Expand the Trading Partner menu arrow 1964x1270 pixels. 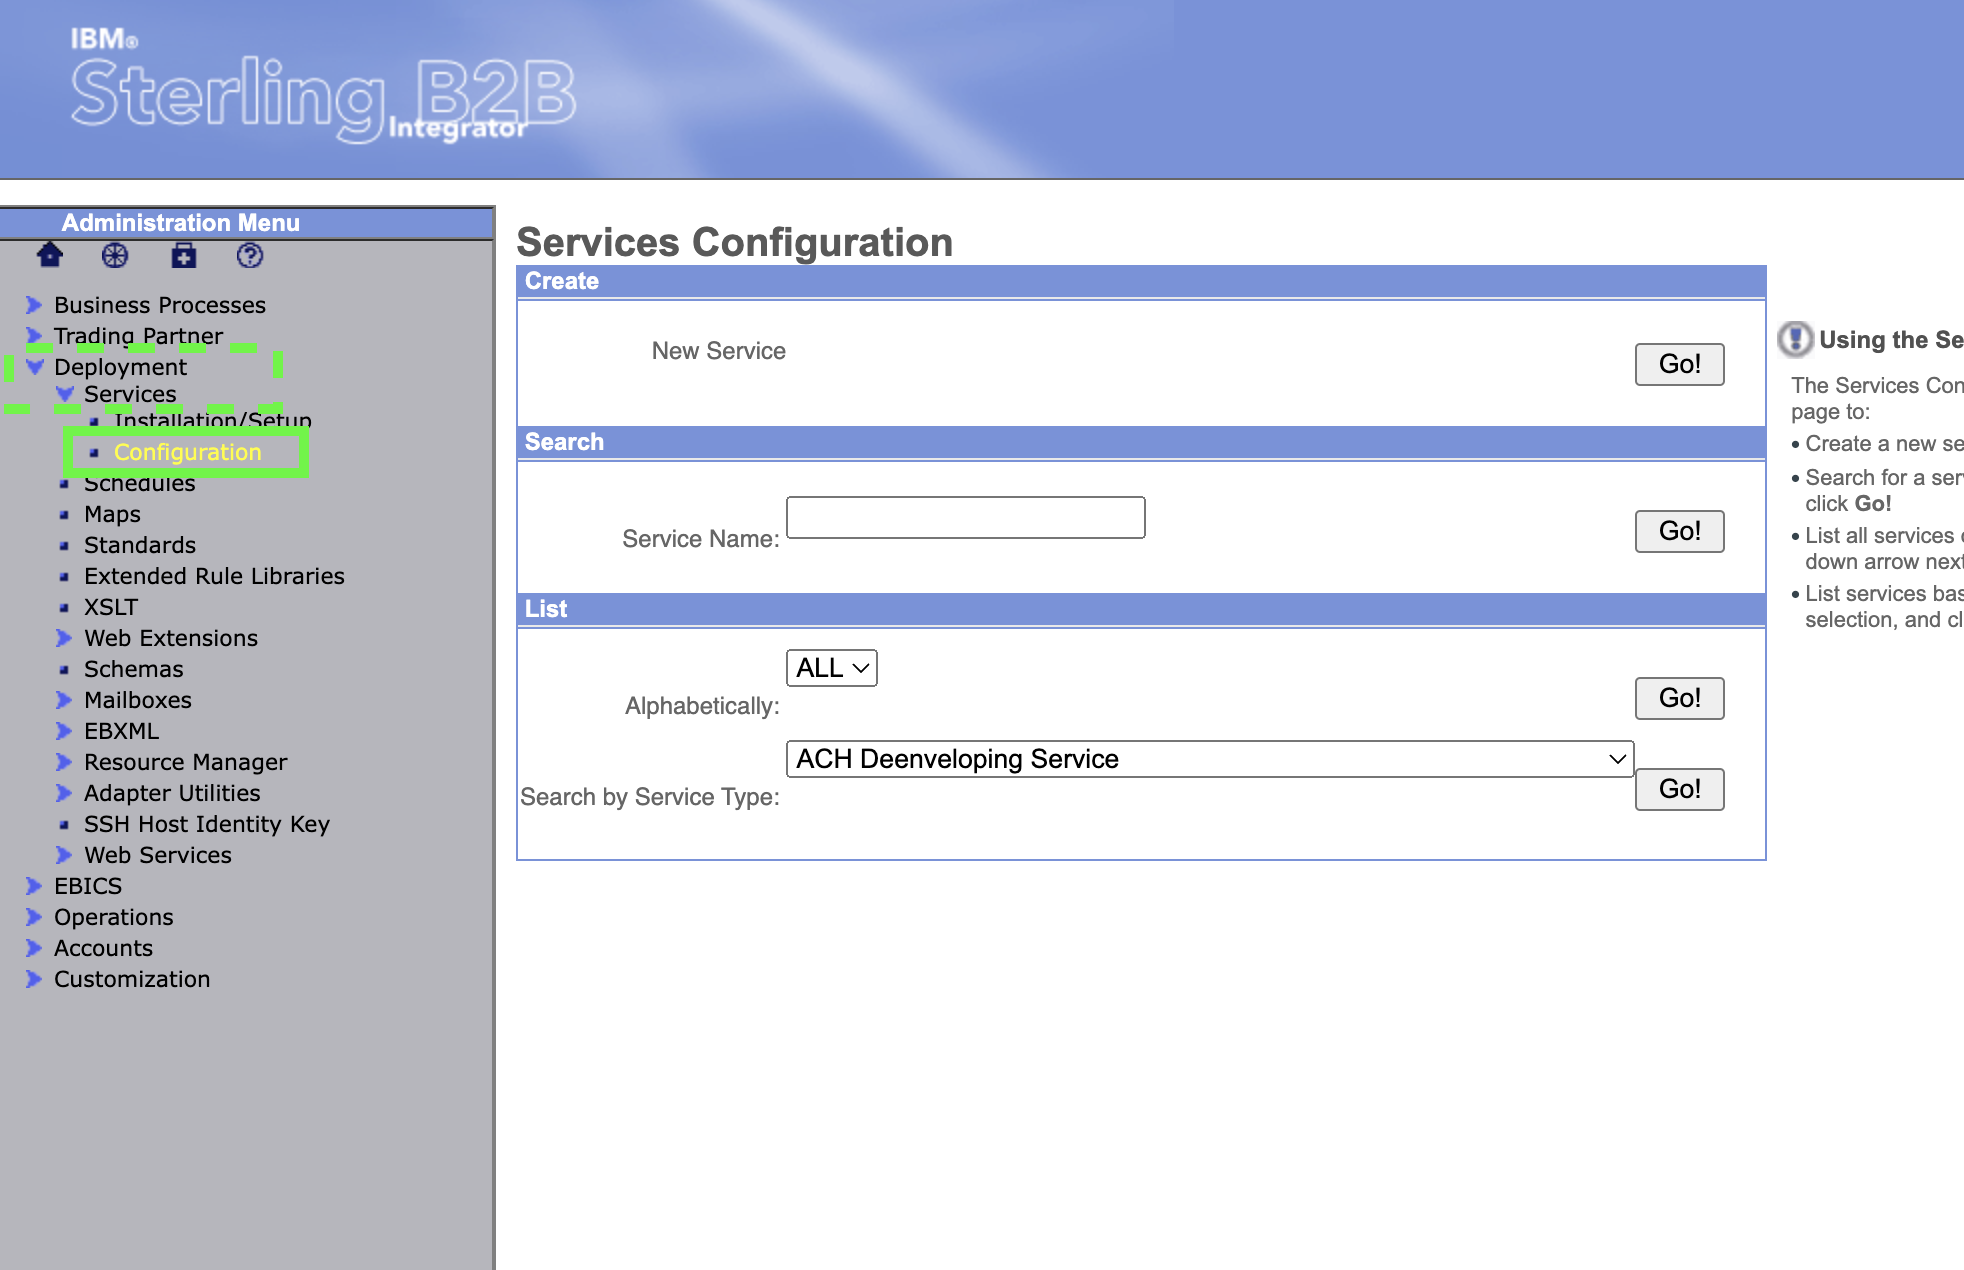[x=35, y=336]
